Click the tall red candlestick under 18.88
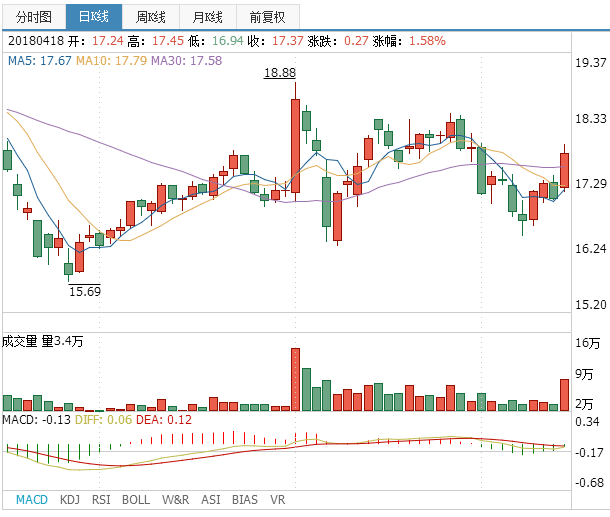 [x=296, y=146]
